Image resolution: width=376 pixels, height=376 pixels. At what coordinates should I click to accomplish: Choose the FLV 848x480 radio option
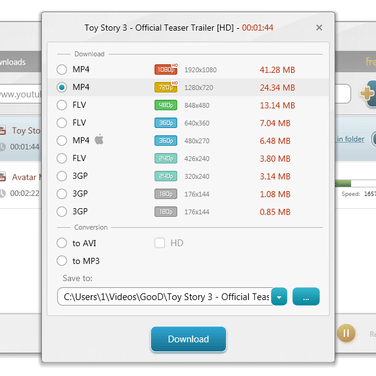[x=62, y=105]
